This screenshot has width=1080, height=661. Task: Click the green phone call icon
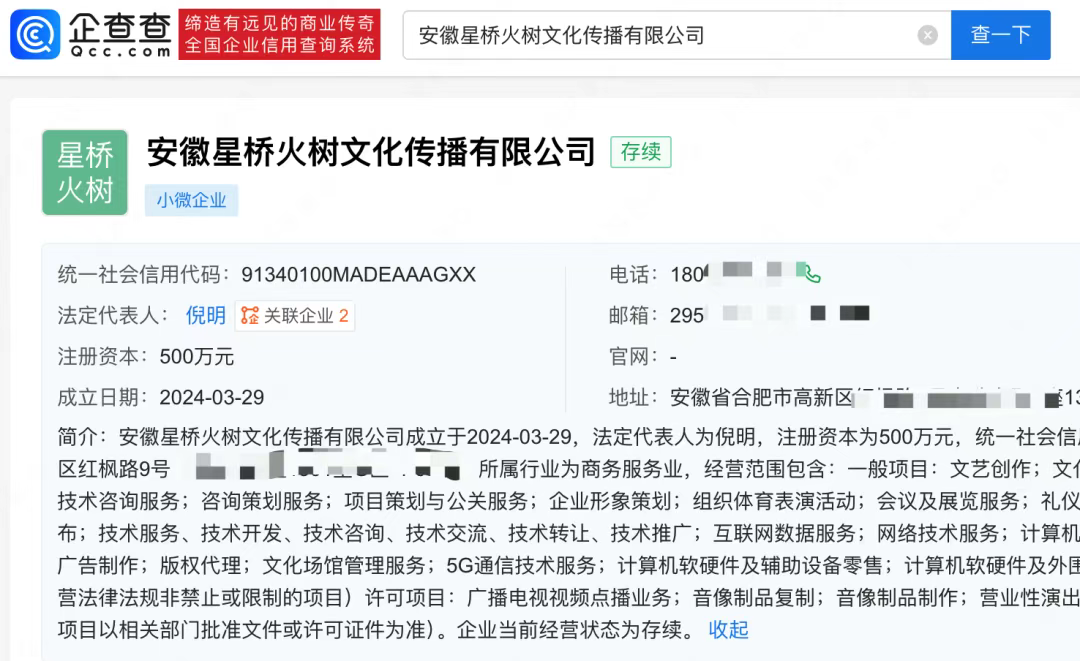coord(812,274)
